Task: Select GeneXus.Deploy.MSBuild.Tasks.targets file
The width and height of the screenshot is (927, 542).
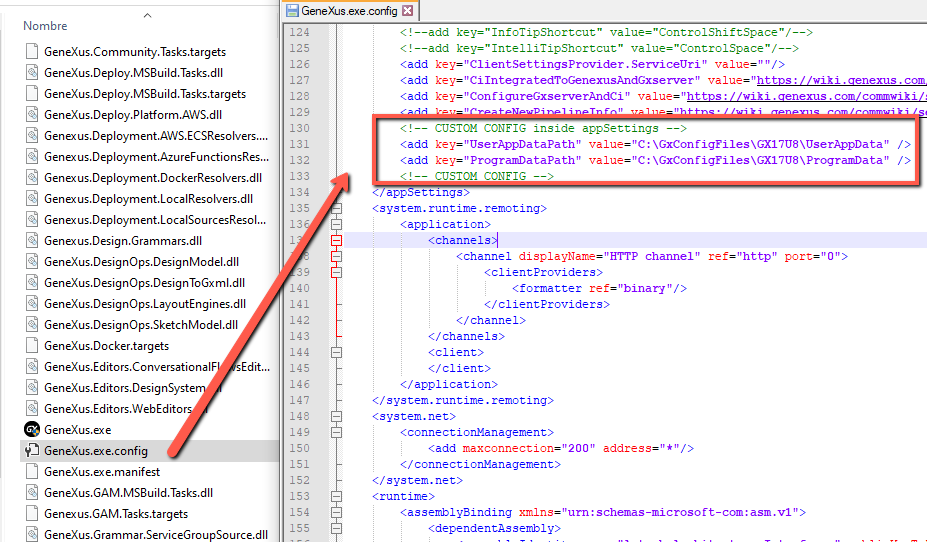Action: tap(145, 94)
